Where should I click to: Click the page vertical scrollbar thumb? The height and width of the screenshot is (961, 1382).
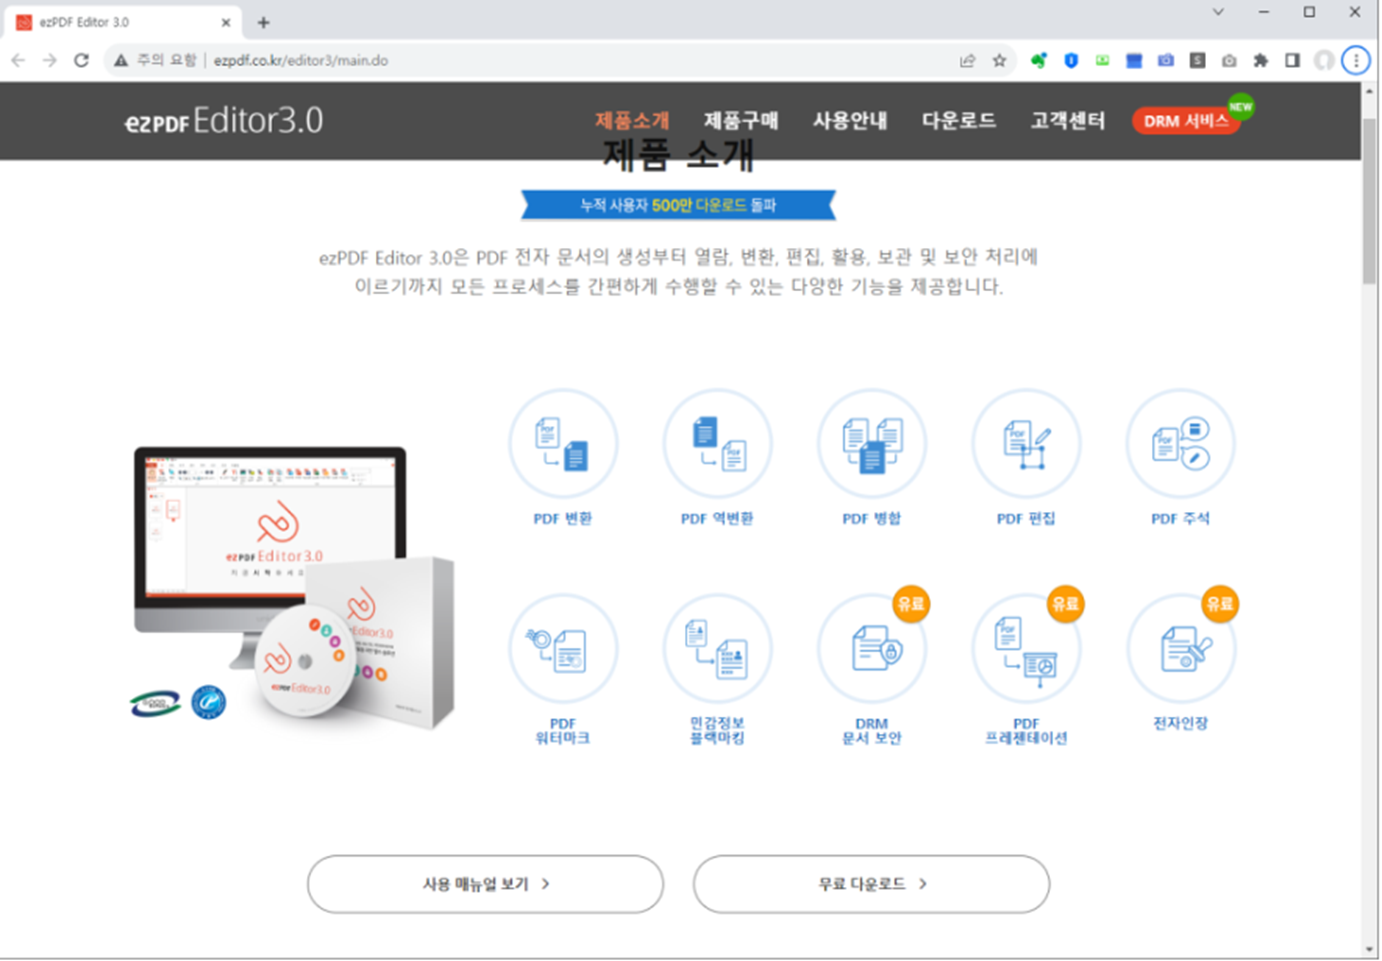point(1369,200)
